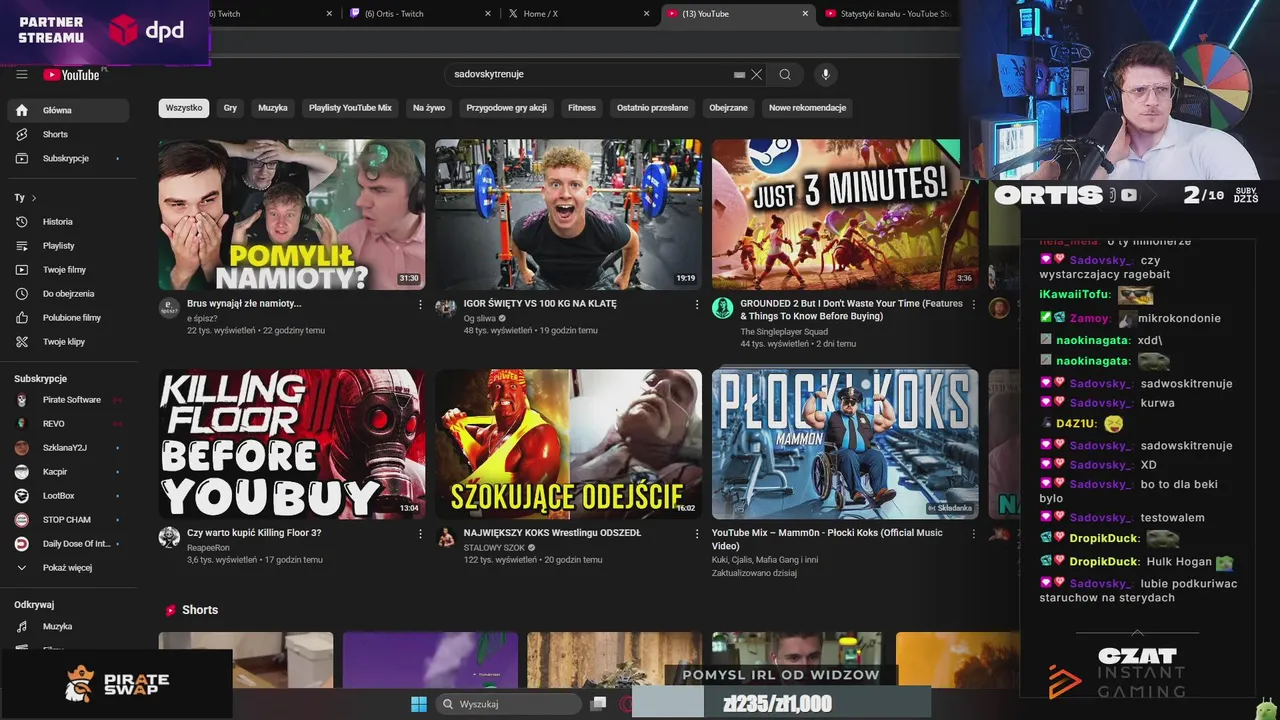Image resolution: width=1280 pixels, height=720 pixels.
Task: Open Twoje klipy in the sidebar
Action: pos(67,342)
